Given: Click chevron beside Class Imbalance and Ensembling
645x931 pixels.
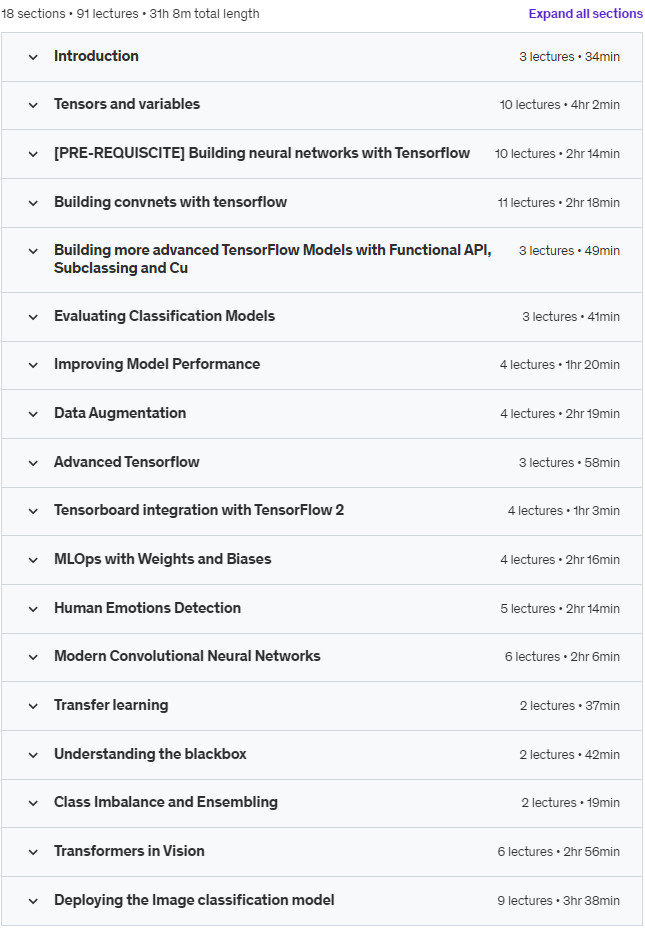Looking at the screenshot, I should tap(33, 803).
